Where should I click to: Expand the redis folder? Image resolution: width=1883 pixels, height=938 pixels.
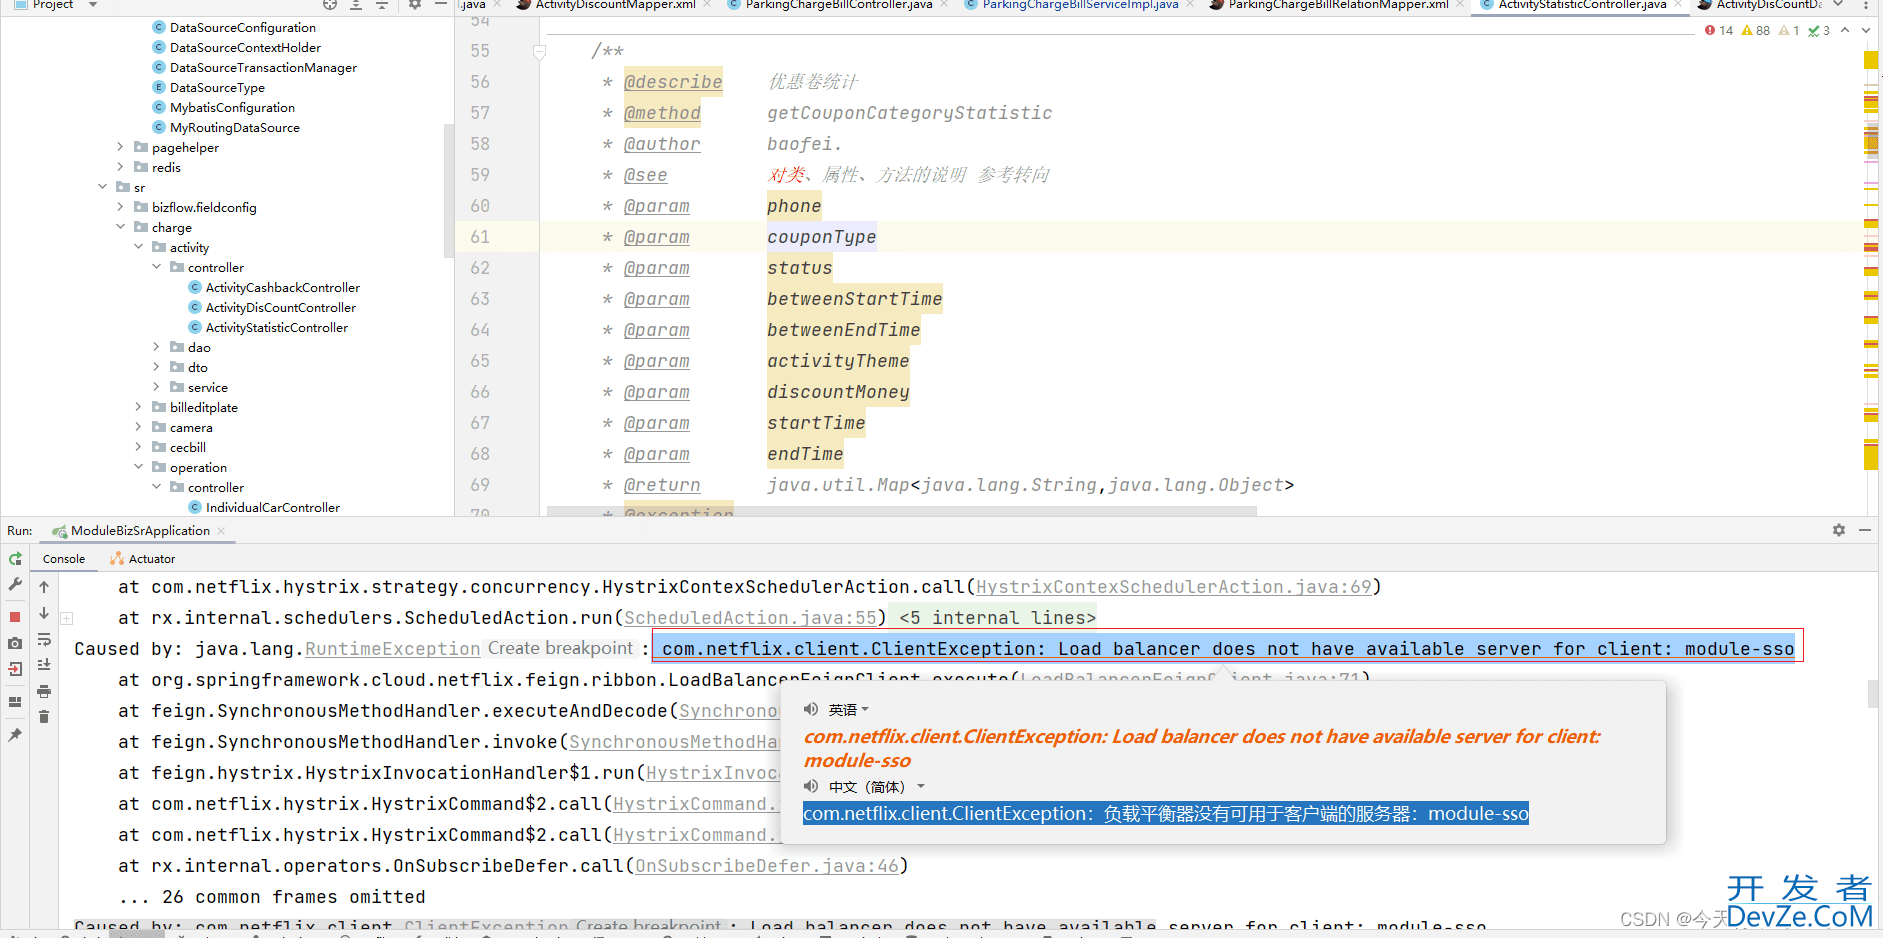point(120,167)
